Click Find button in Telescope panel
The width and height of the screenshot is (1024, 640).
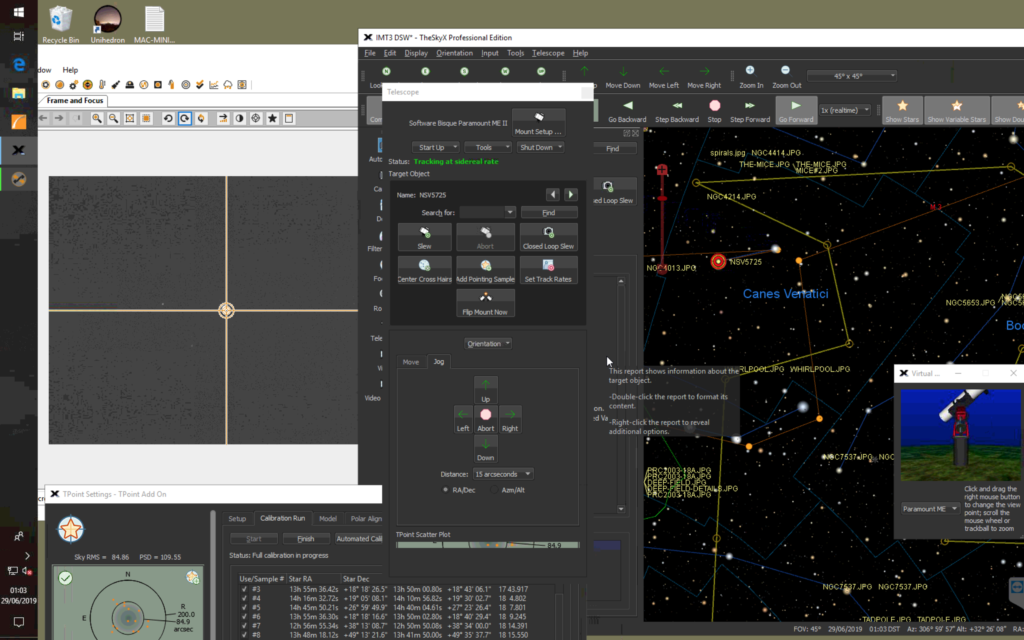pyautogui.click(x=549, y=212)
